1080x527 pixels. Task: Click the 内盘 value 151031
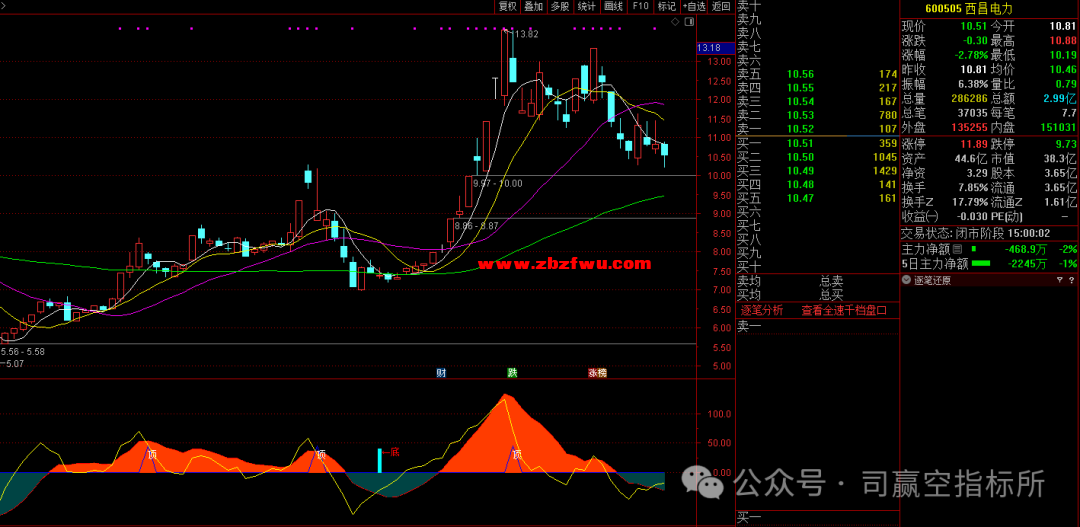(1060, 128)
